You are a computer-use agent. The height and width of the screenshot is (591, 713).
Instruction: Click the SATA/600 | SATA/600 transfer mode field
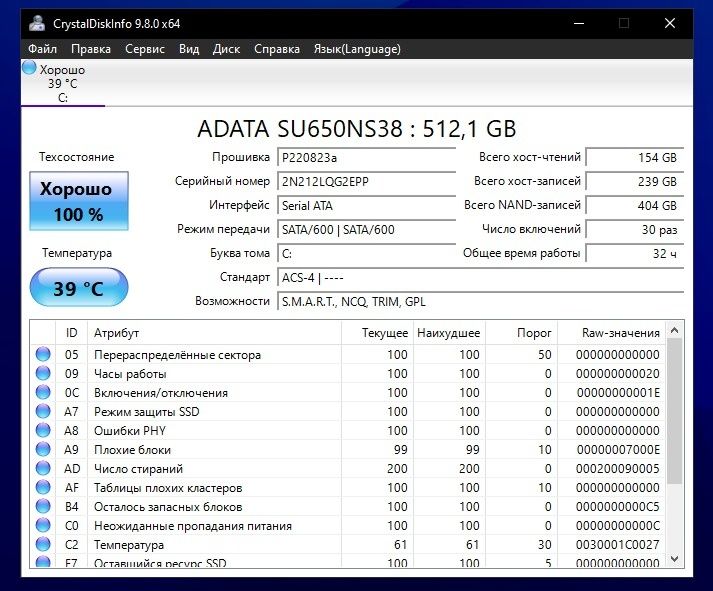(x=367, y=230)
